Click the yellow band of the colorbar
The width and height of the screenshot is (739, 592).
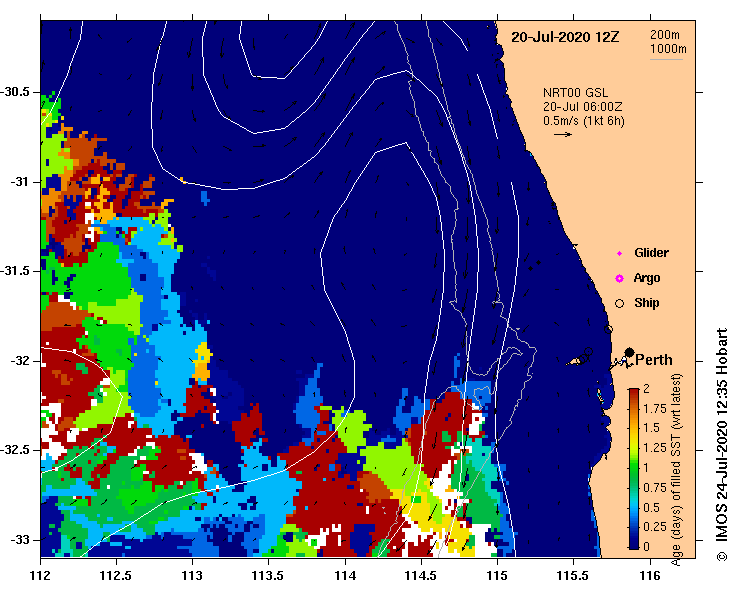(x=634, y=443)
